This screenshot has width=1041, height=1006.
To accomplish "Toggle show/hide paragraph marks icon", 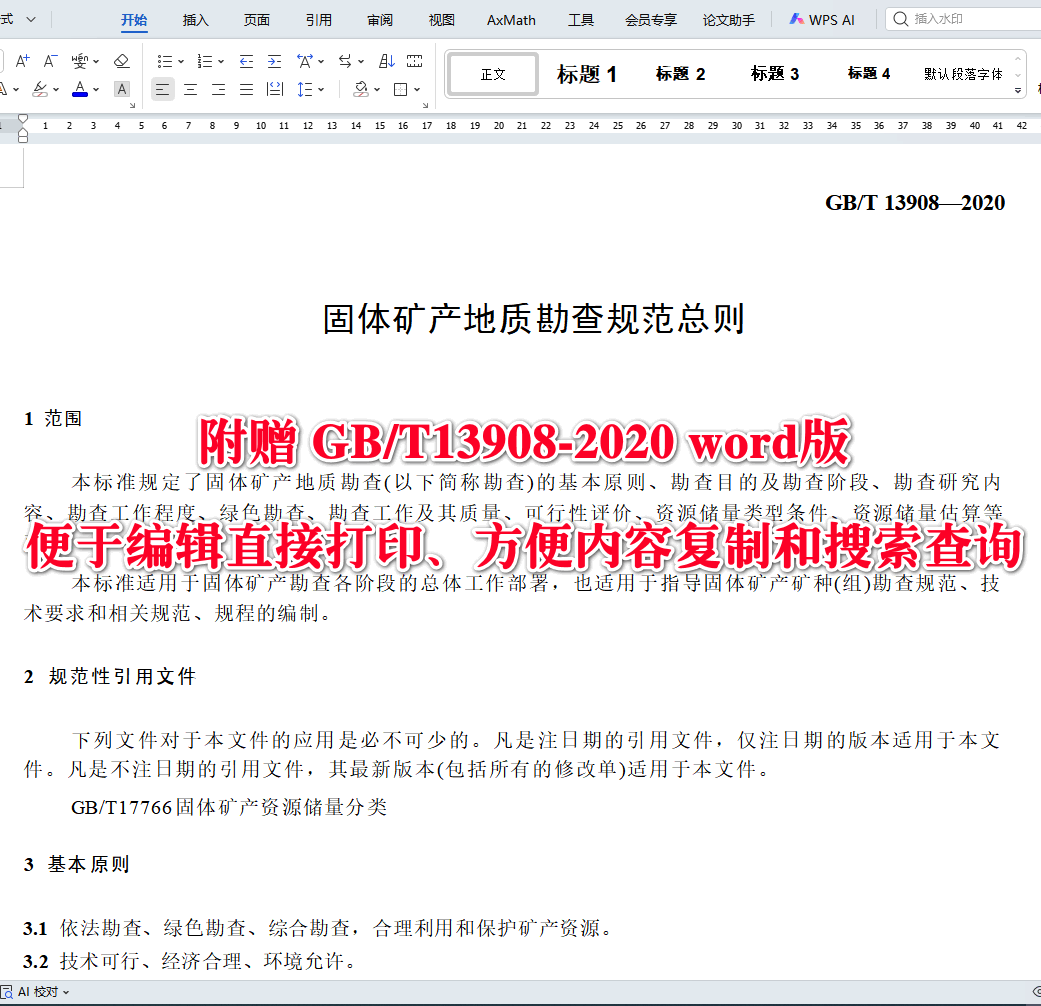I will pos(414,61).
